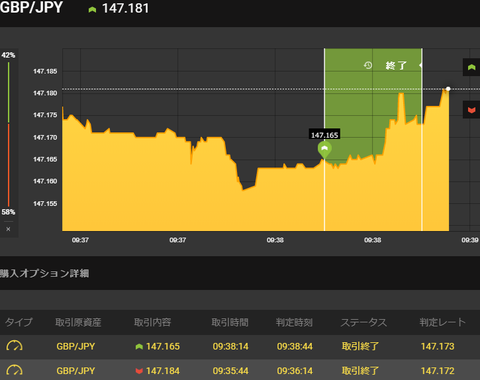Viewport: 480px width, 380px height.
Task: Click the green up arrow beside the 147.181 price
Action: (x=92, y=10)
